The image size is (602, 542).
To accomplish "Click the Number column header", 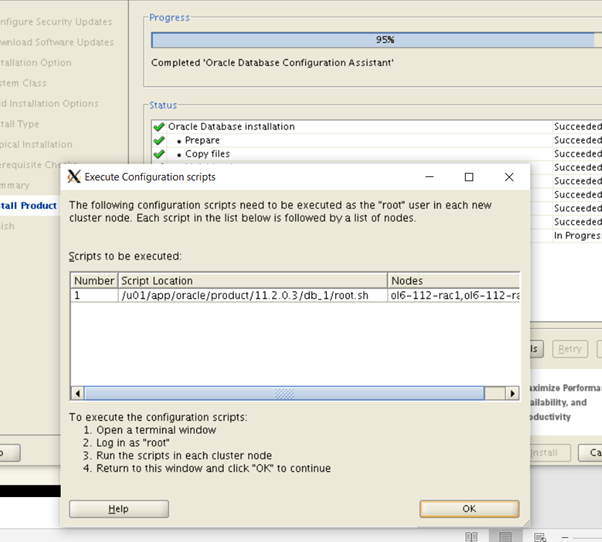I will (x=94, y=281).
